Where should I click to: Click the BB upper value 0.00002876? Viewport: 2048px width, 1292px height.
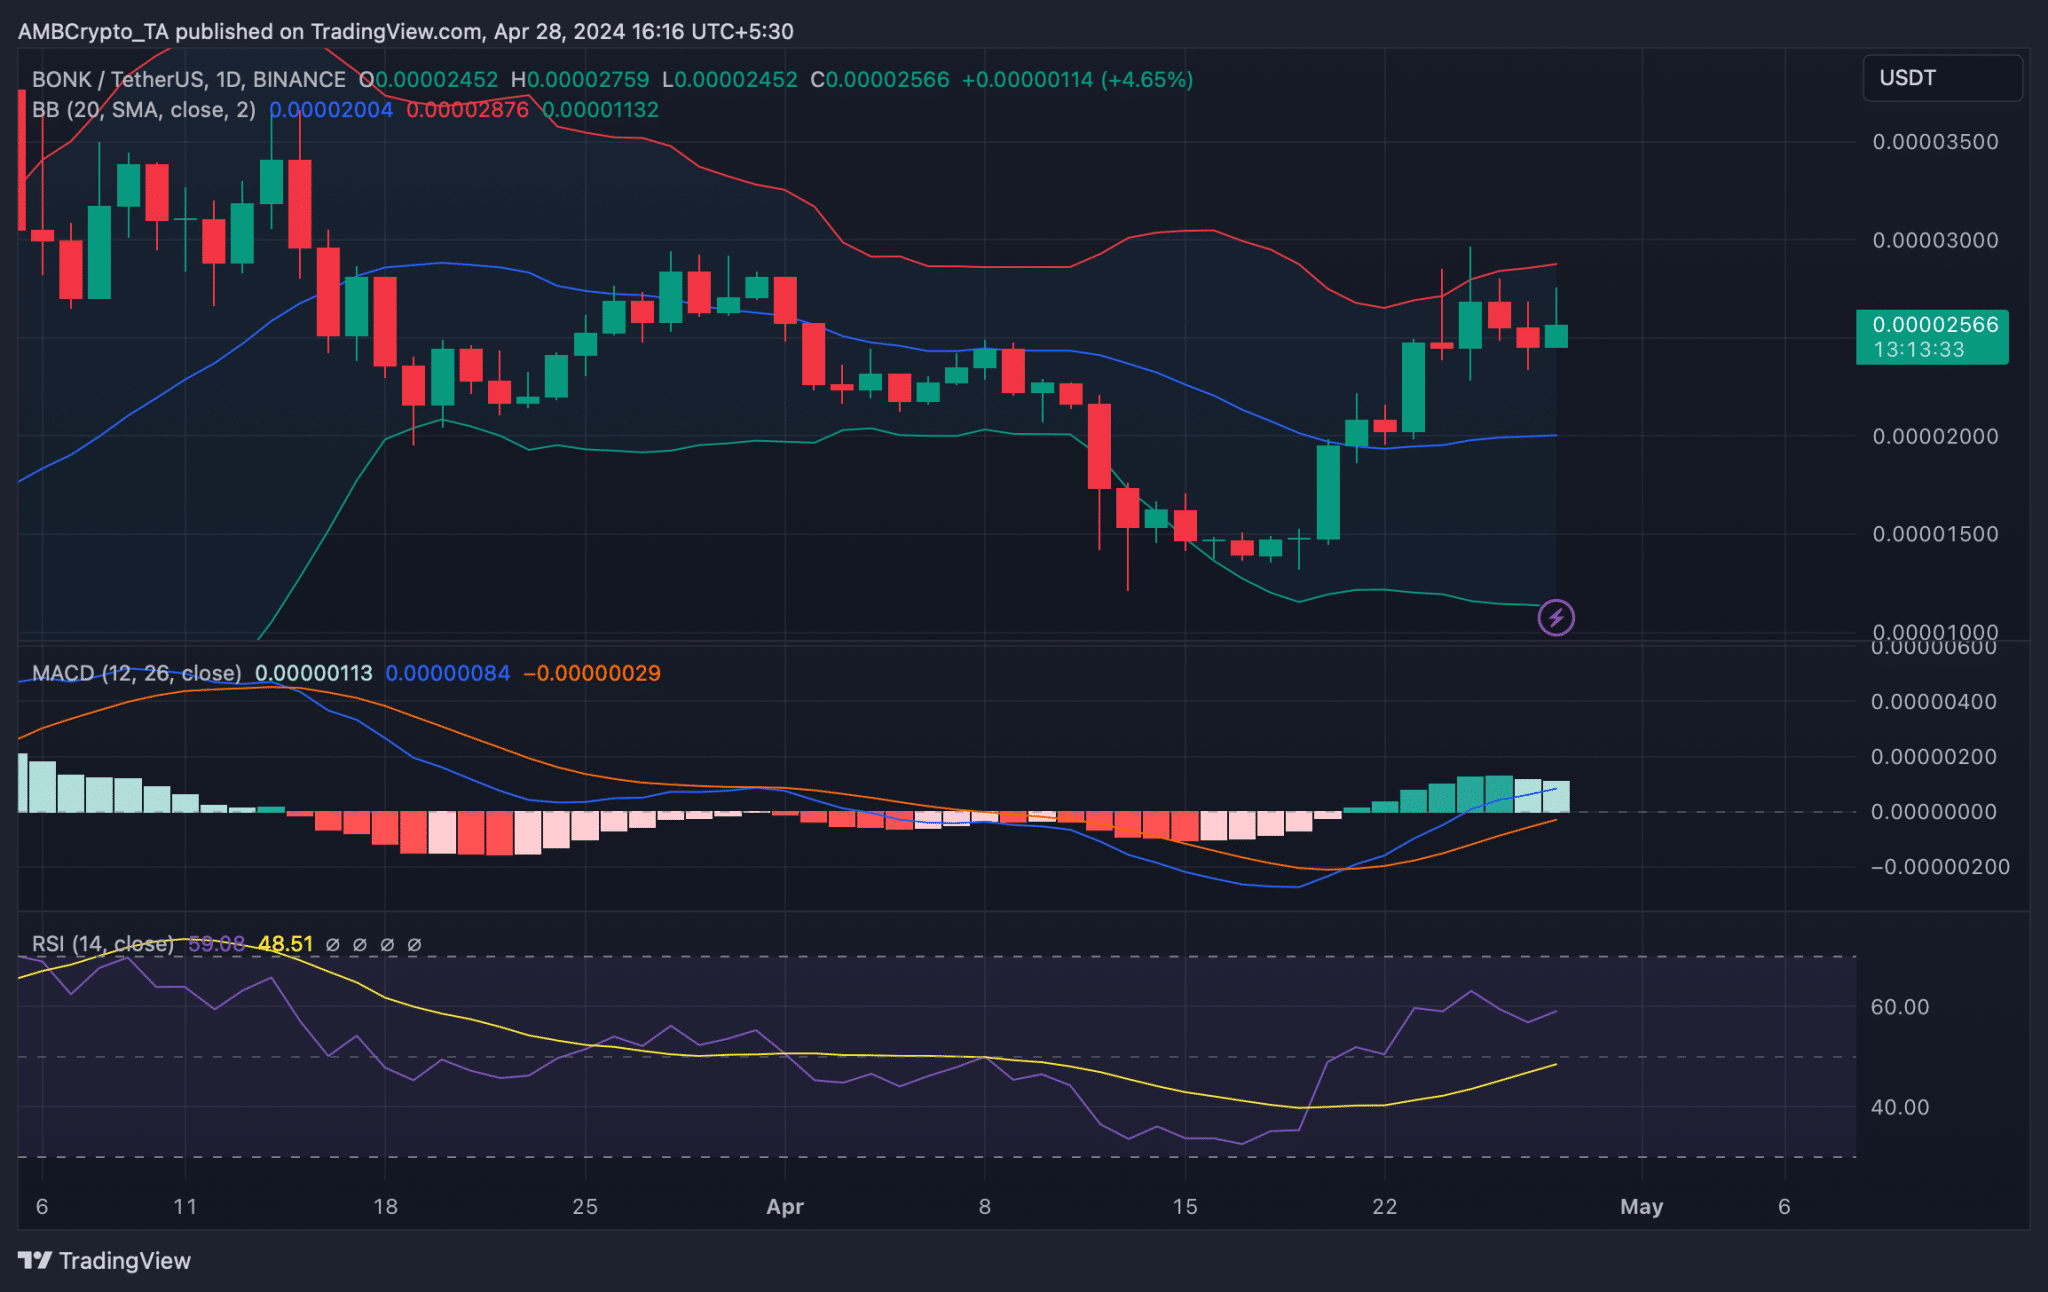[467, 110]
